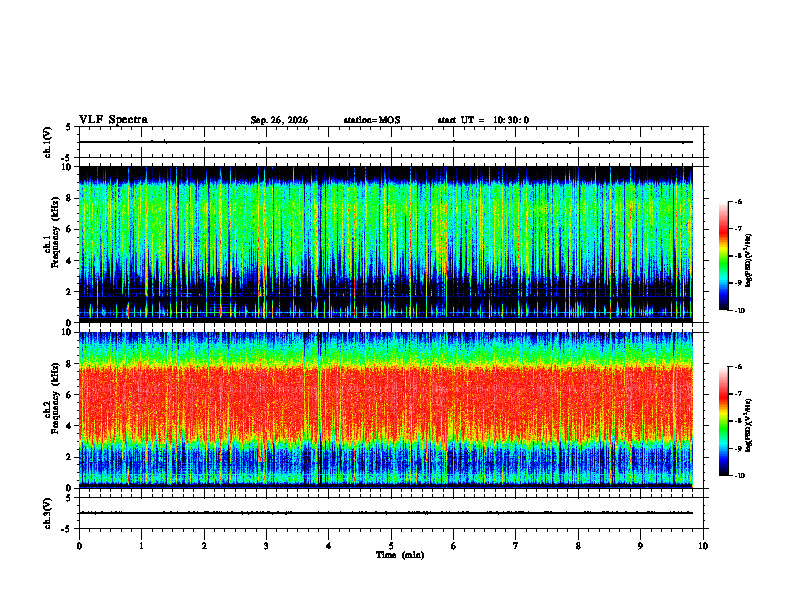Click the -10 label on the ch.2 color bar
Image resolution: width=792 pixels, height=612 pixels.
(739, 476)
